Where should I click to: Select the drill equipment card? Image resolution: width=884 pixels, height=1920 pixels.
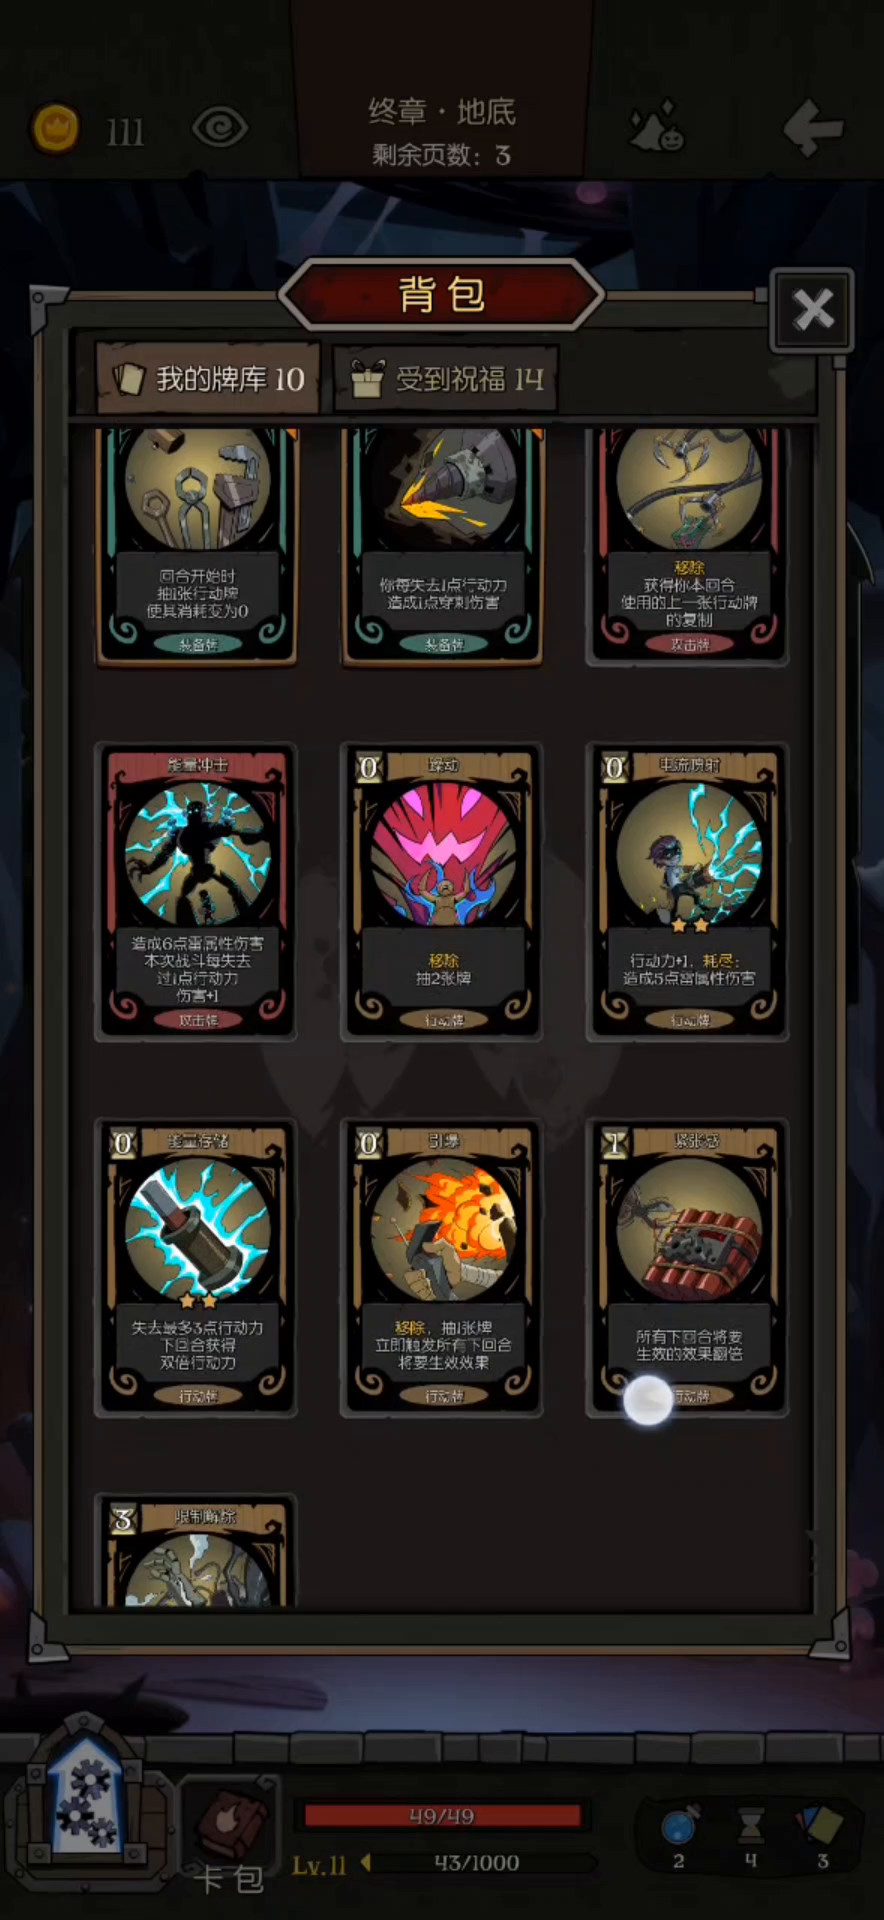[443, 546]
